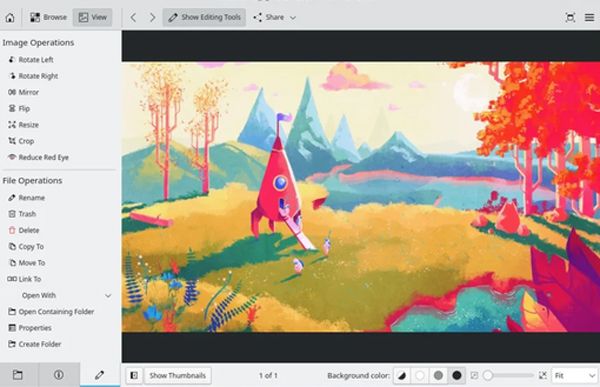Open the Fit zoom combo box
The image size is (600, 387).
pos(575,376)
